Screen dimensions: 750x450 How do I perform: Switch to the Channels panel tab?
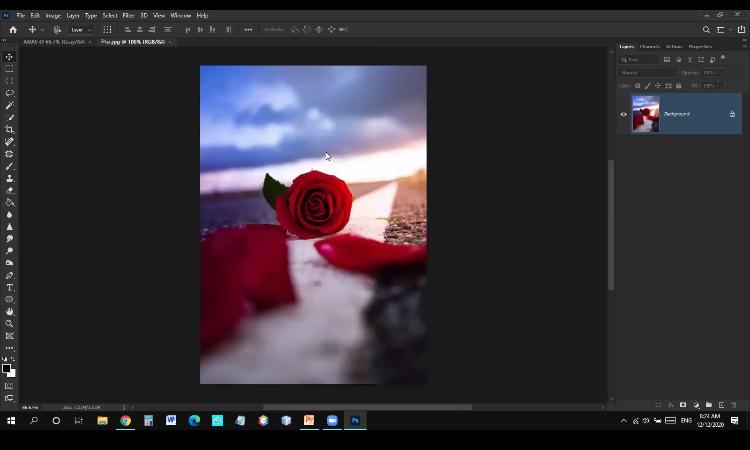click(650, 46)
